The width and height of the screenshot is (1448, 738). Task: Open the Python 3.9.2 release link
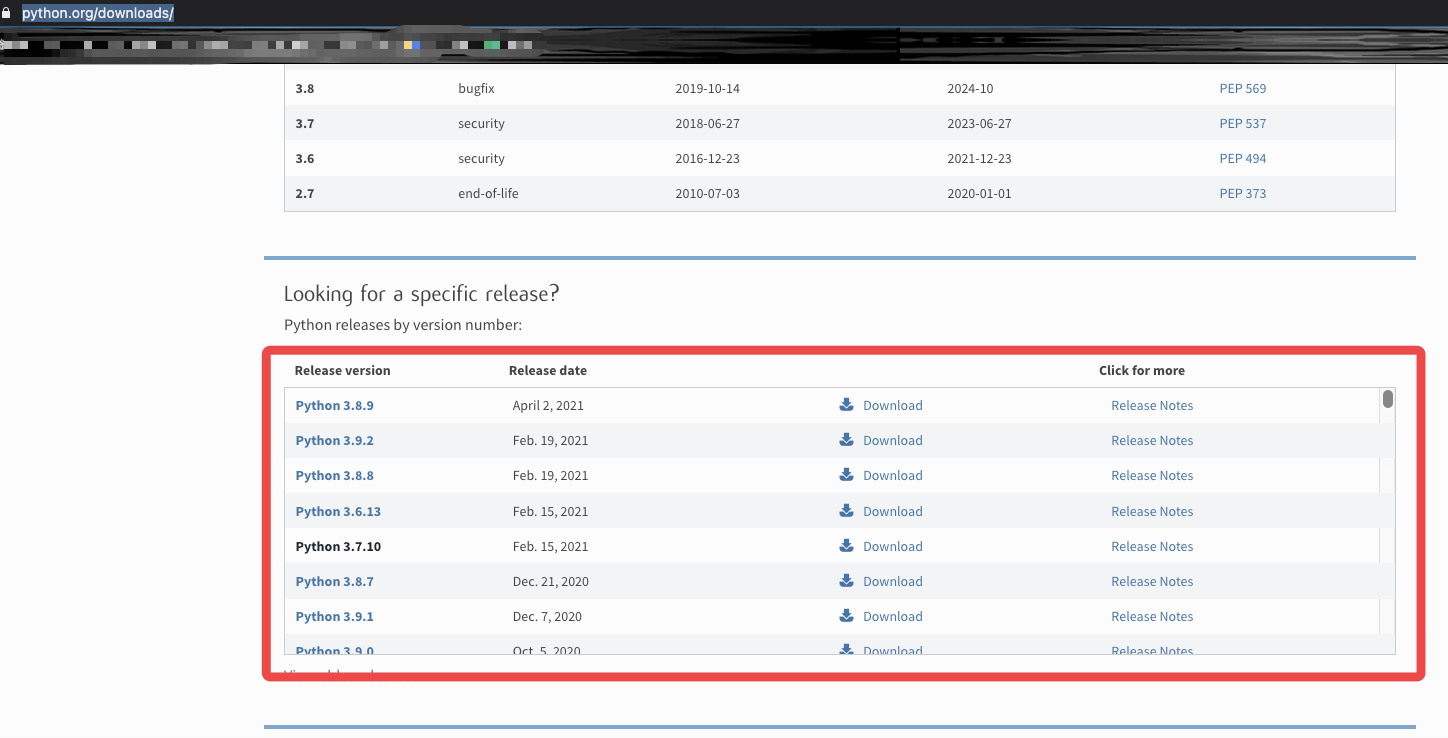coord(334,440)
